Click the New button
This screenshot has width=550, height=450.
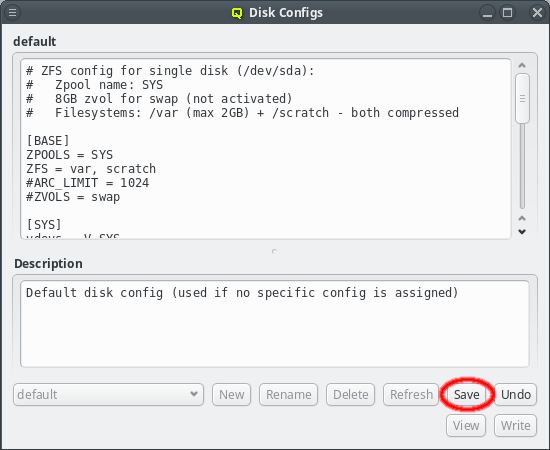[232, 395]
